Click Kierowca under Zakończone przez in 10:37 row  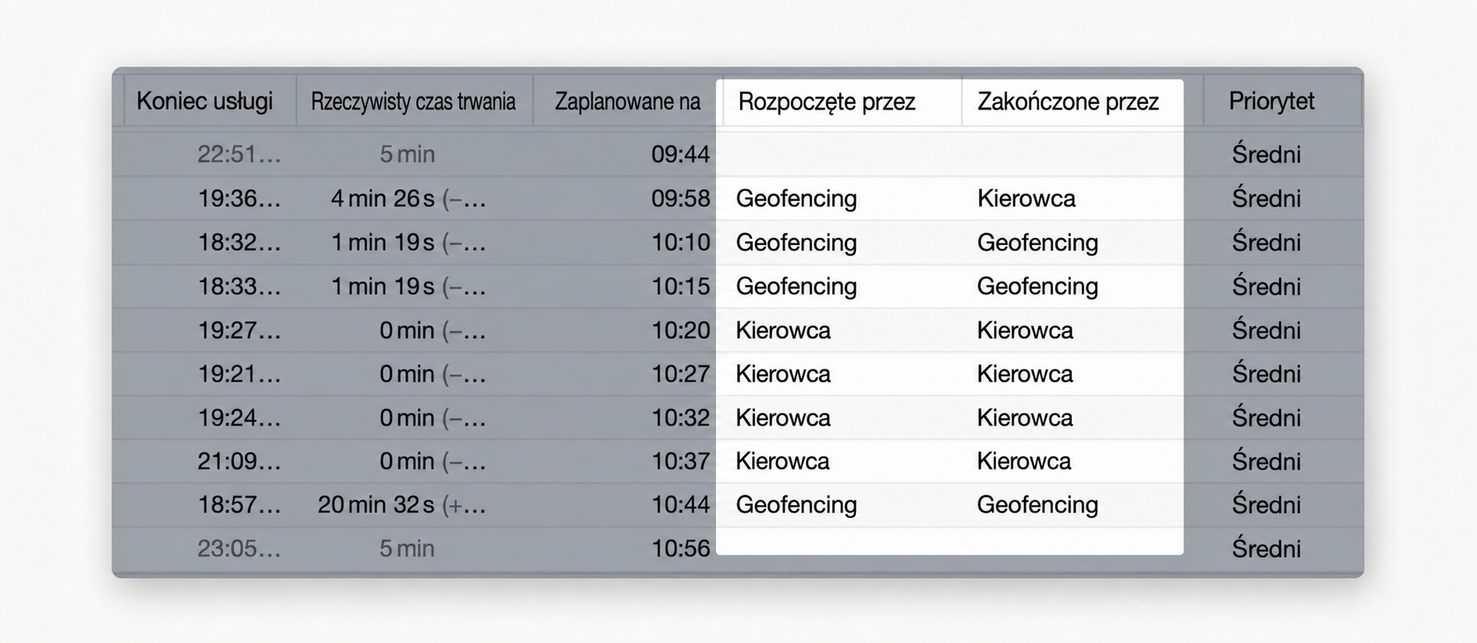tap(1024, 461)
